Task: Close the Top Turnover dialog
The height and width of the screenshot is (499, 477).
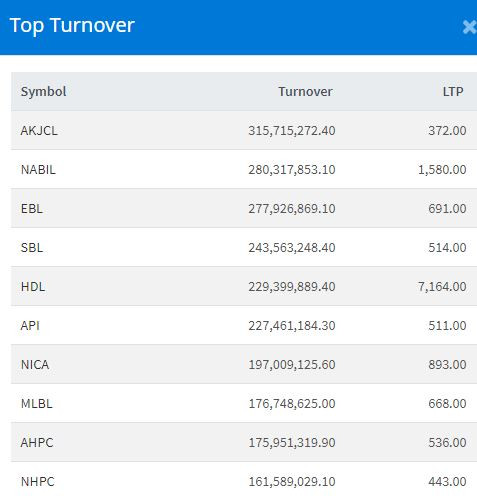Action: pyautogui.click(x=470, y=27)
